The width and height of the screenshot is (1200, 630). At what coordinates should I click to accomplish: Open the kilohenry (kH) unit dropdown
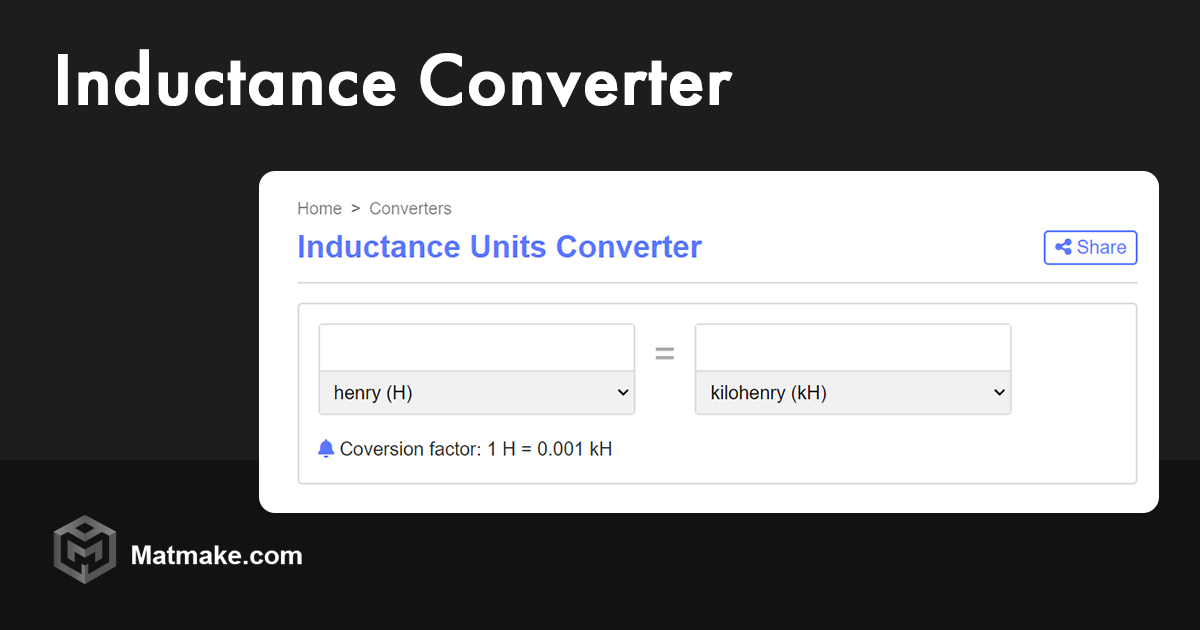[852, 392]
